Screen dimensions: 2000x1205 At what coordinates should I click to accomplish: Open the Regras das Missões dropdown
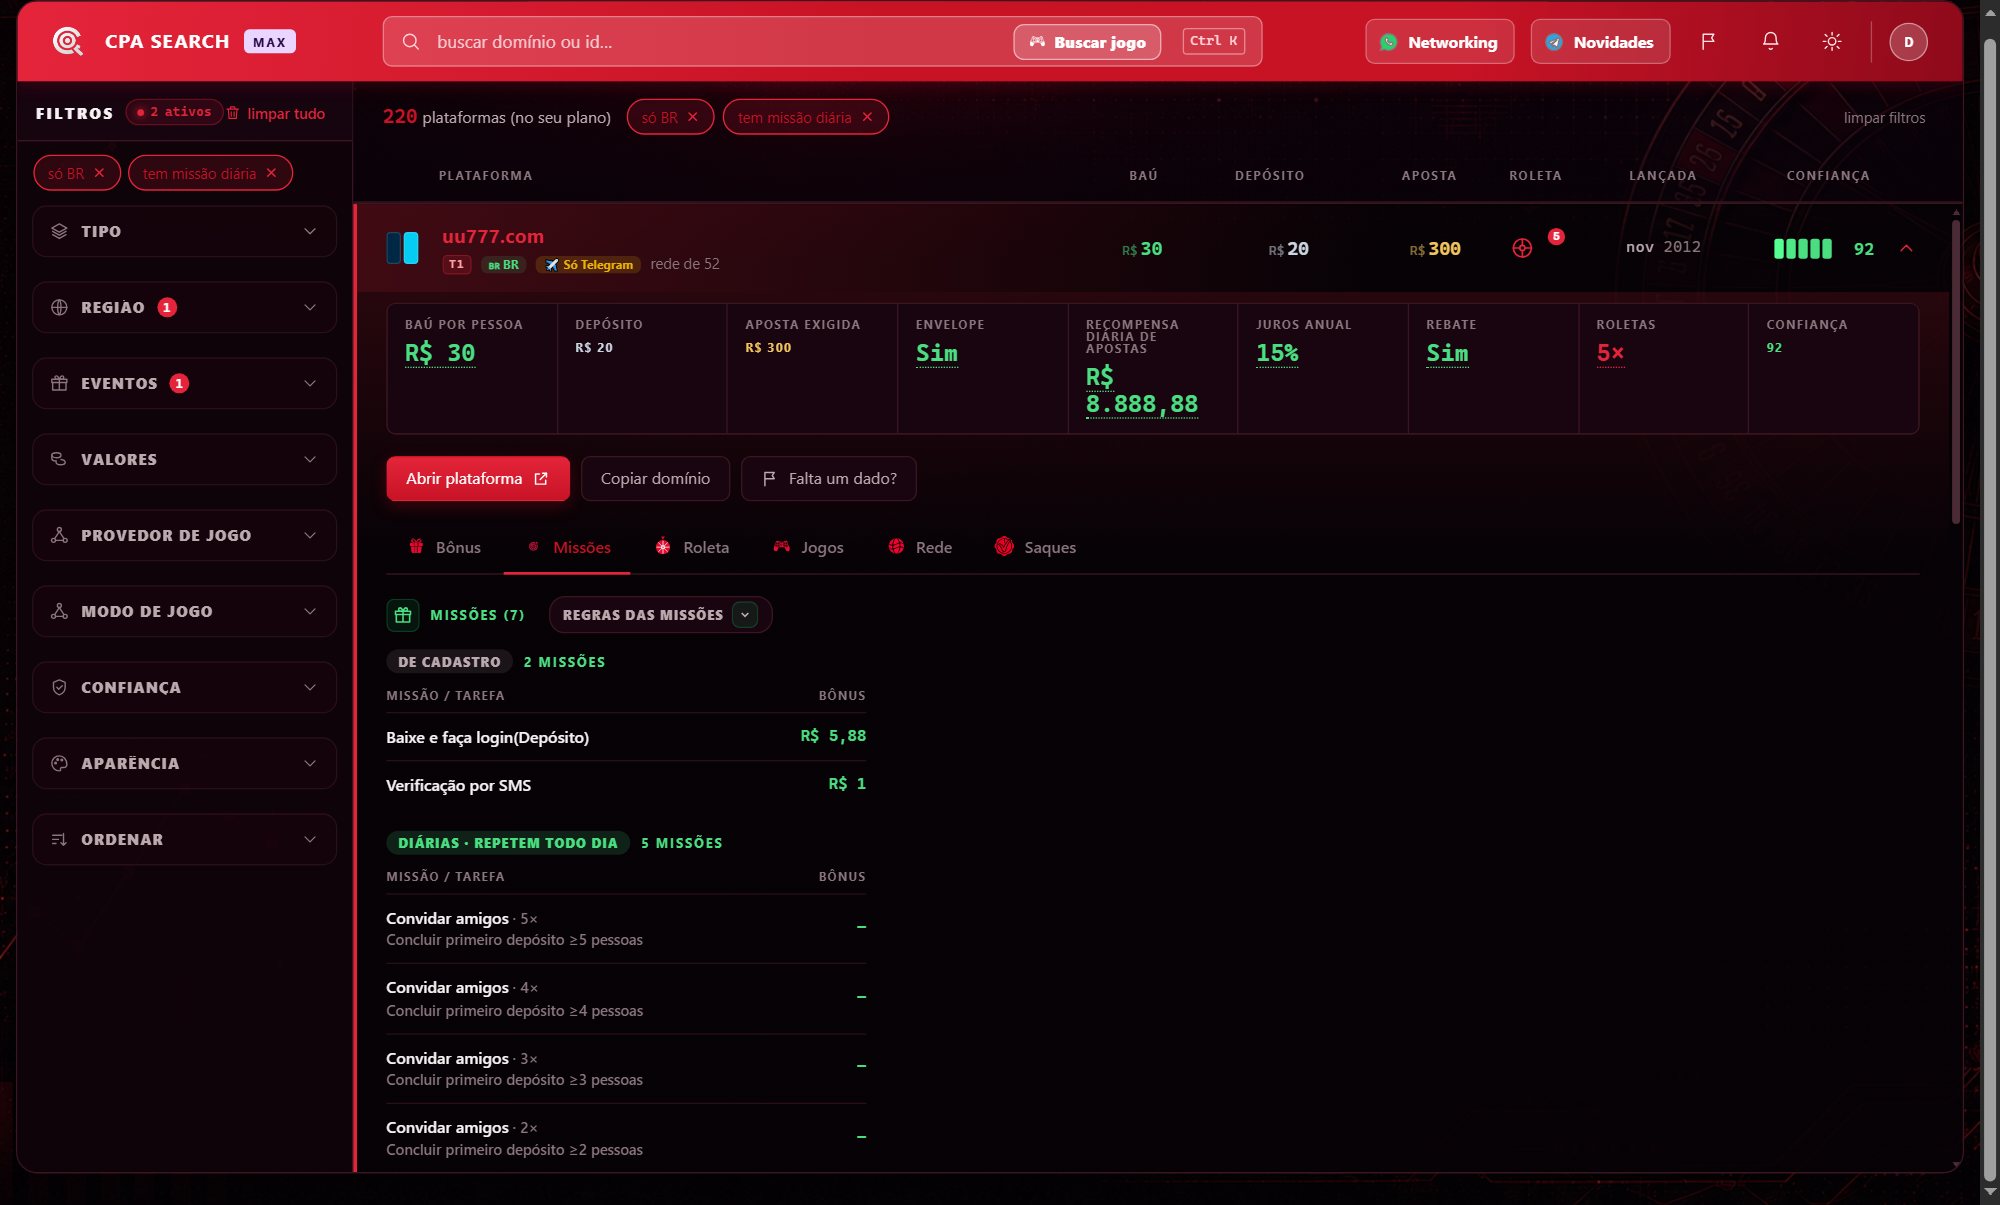point(660,615)
